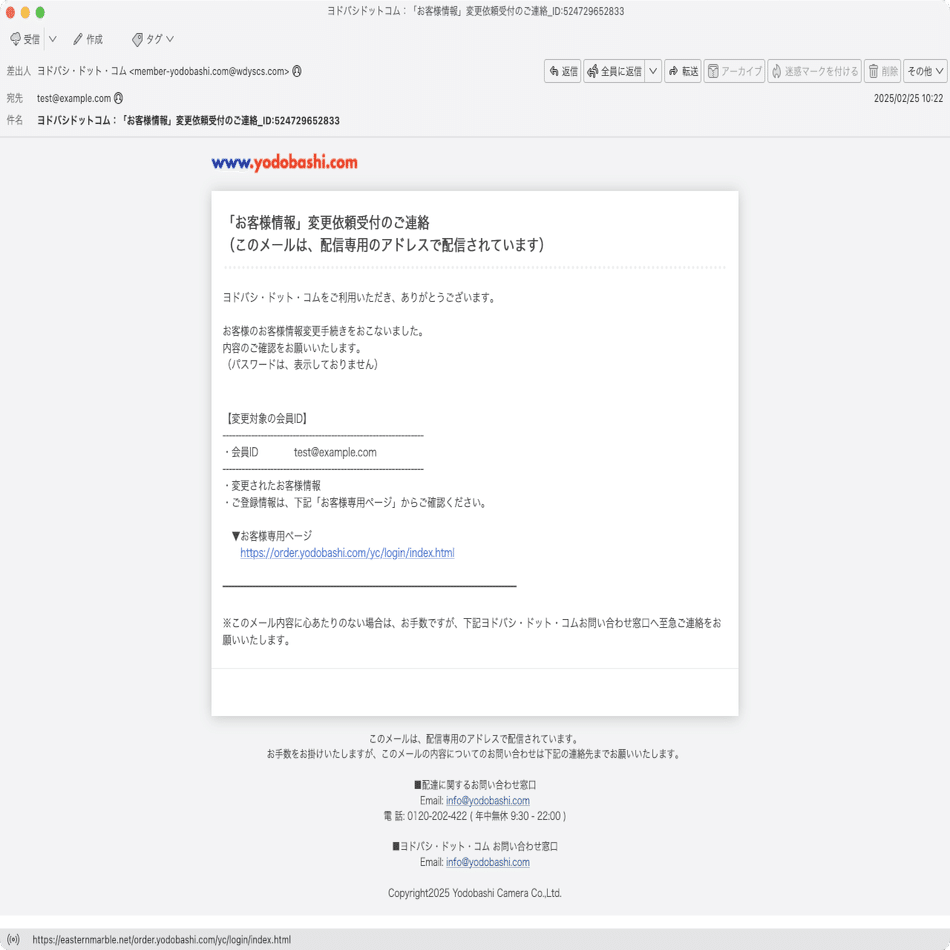Viewport: 950px width, 950px height.
Task: Click the info@yodobashi.com email link
Action: pos(488,800)
